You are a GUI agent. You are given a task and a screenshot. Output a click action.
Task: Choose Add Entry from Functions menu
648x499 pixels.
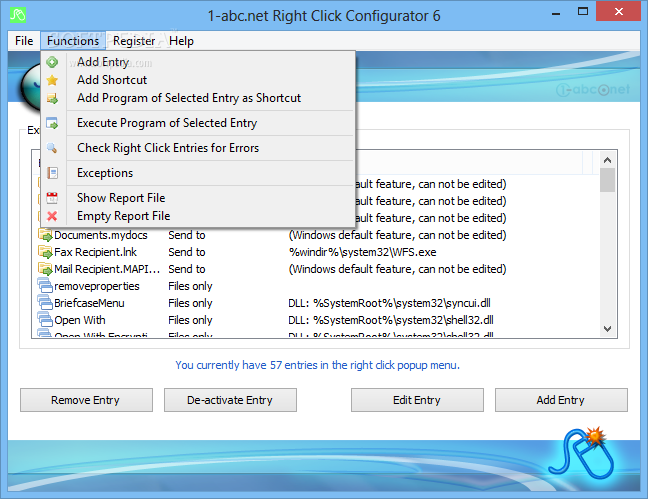198,62
